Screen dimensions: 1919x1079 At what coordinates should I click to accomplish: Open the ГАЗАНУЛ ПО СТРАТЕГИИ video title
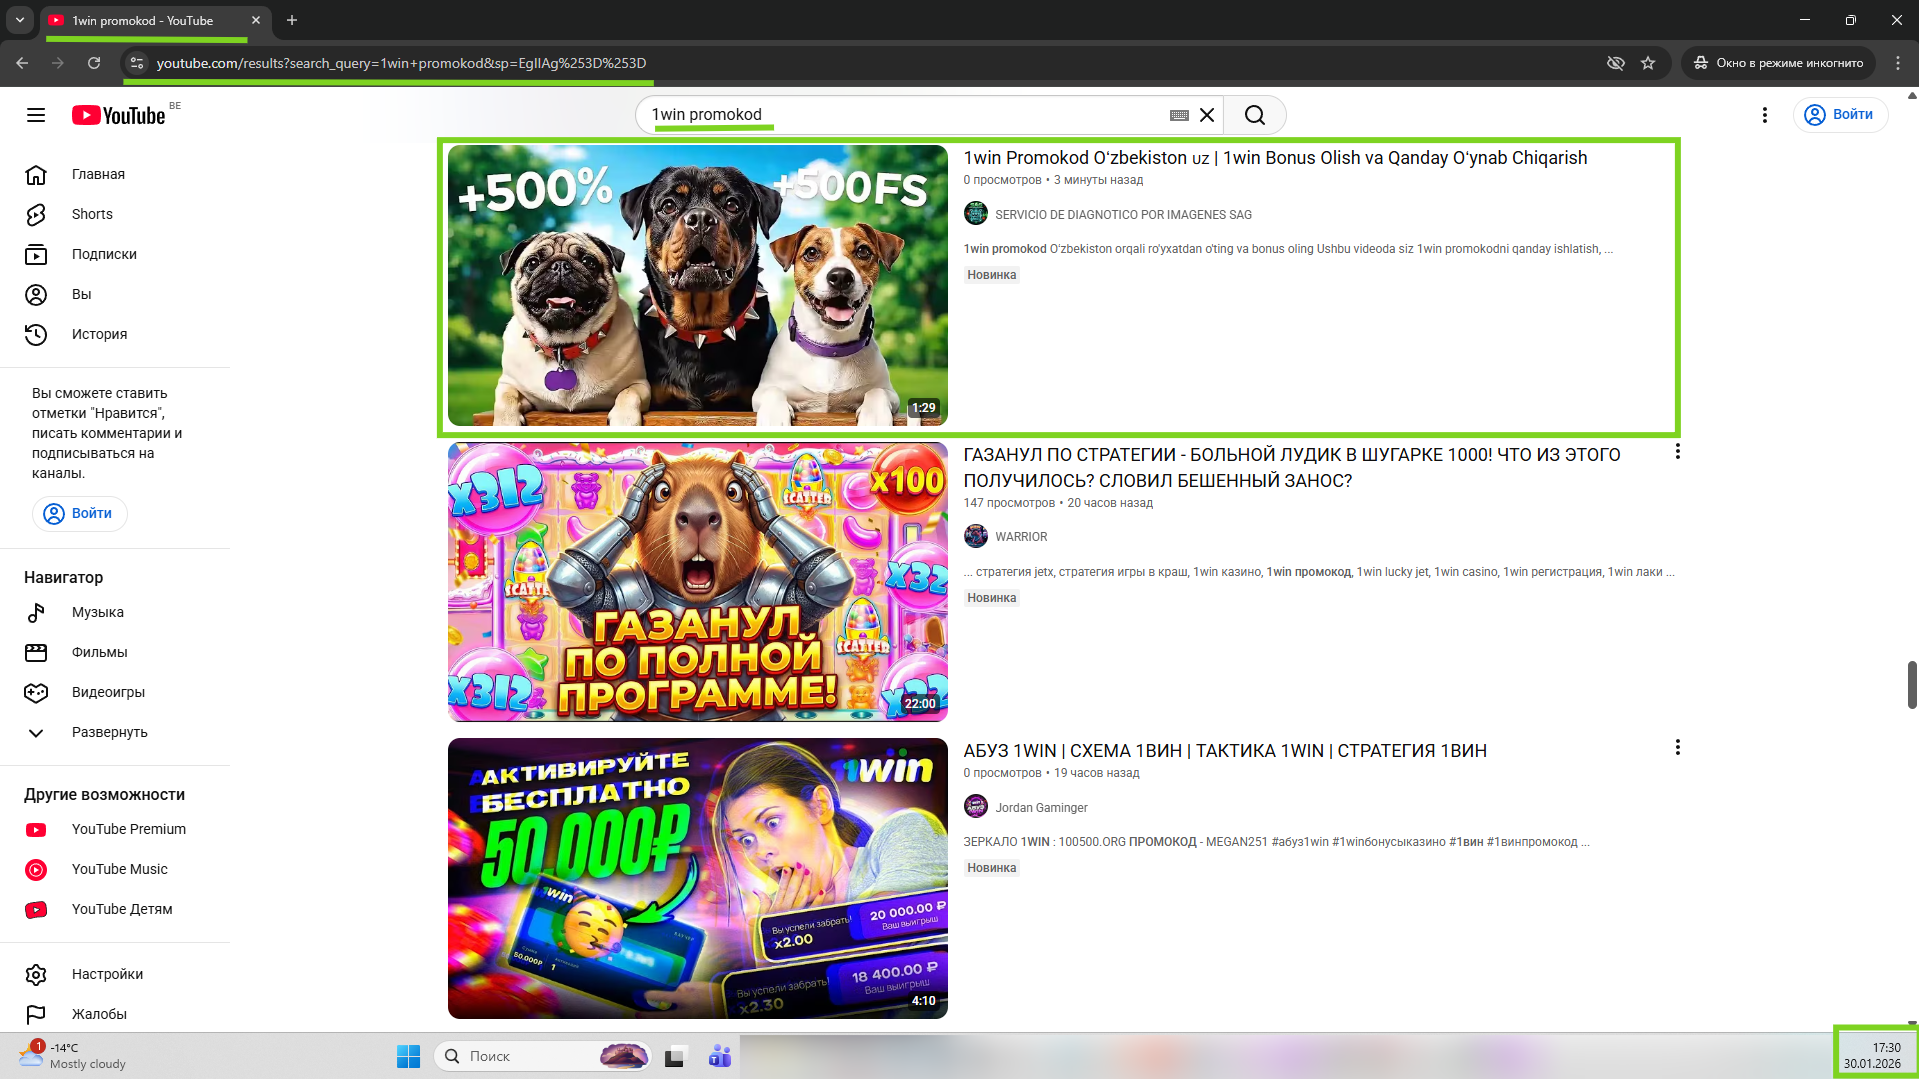[1292, 468]
